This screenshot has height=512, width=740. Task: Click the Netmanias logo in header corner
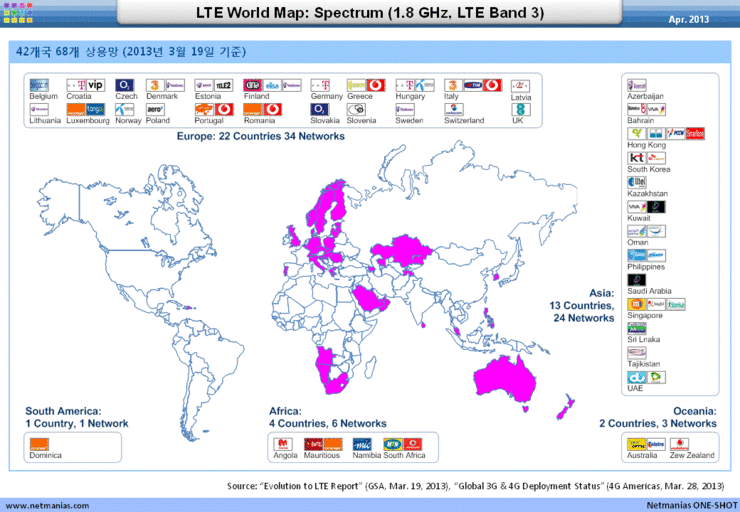click(18, 13)
